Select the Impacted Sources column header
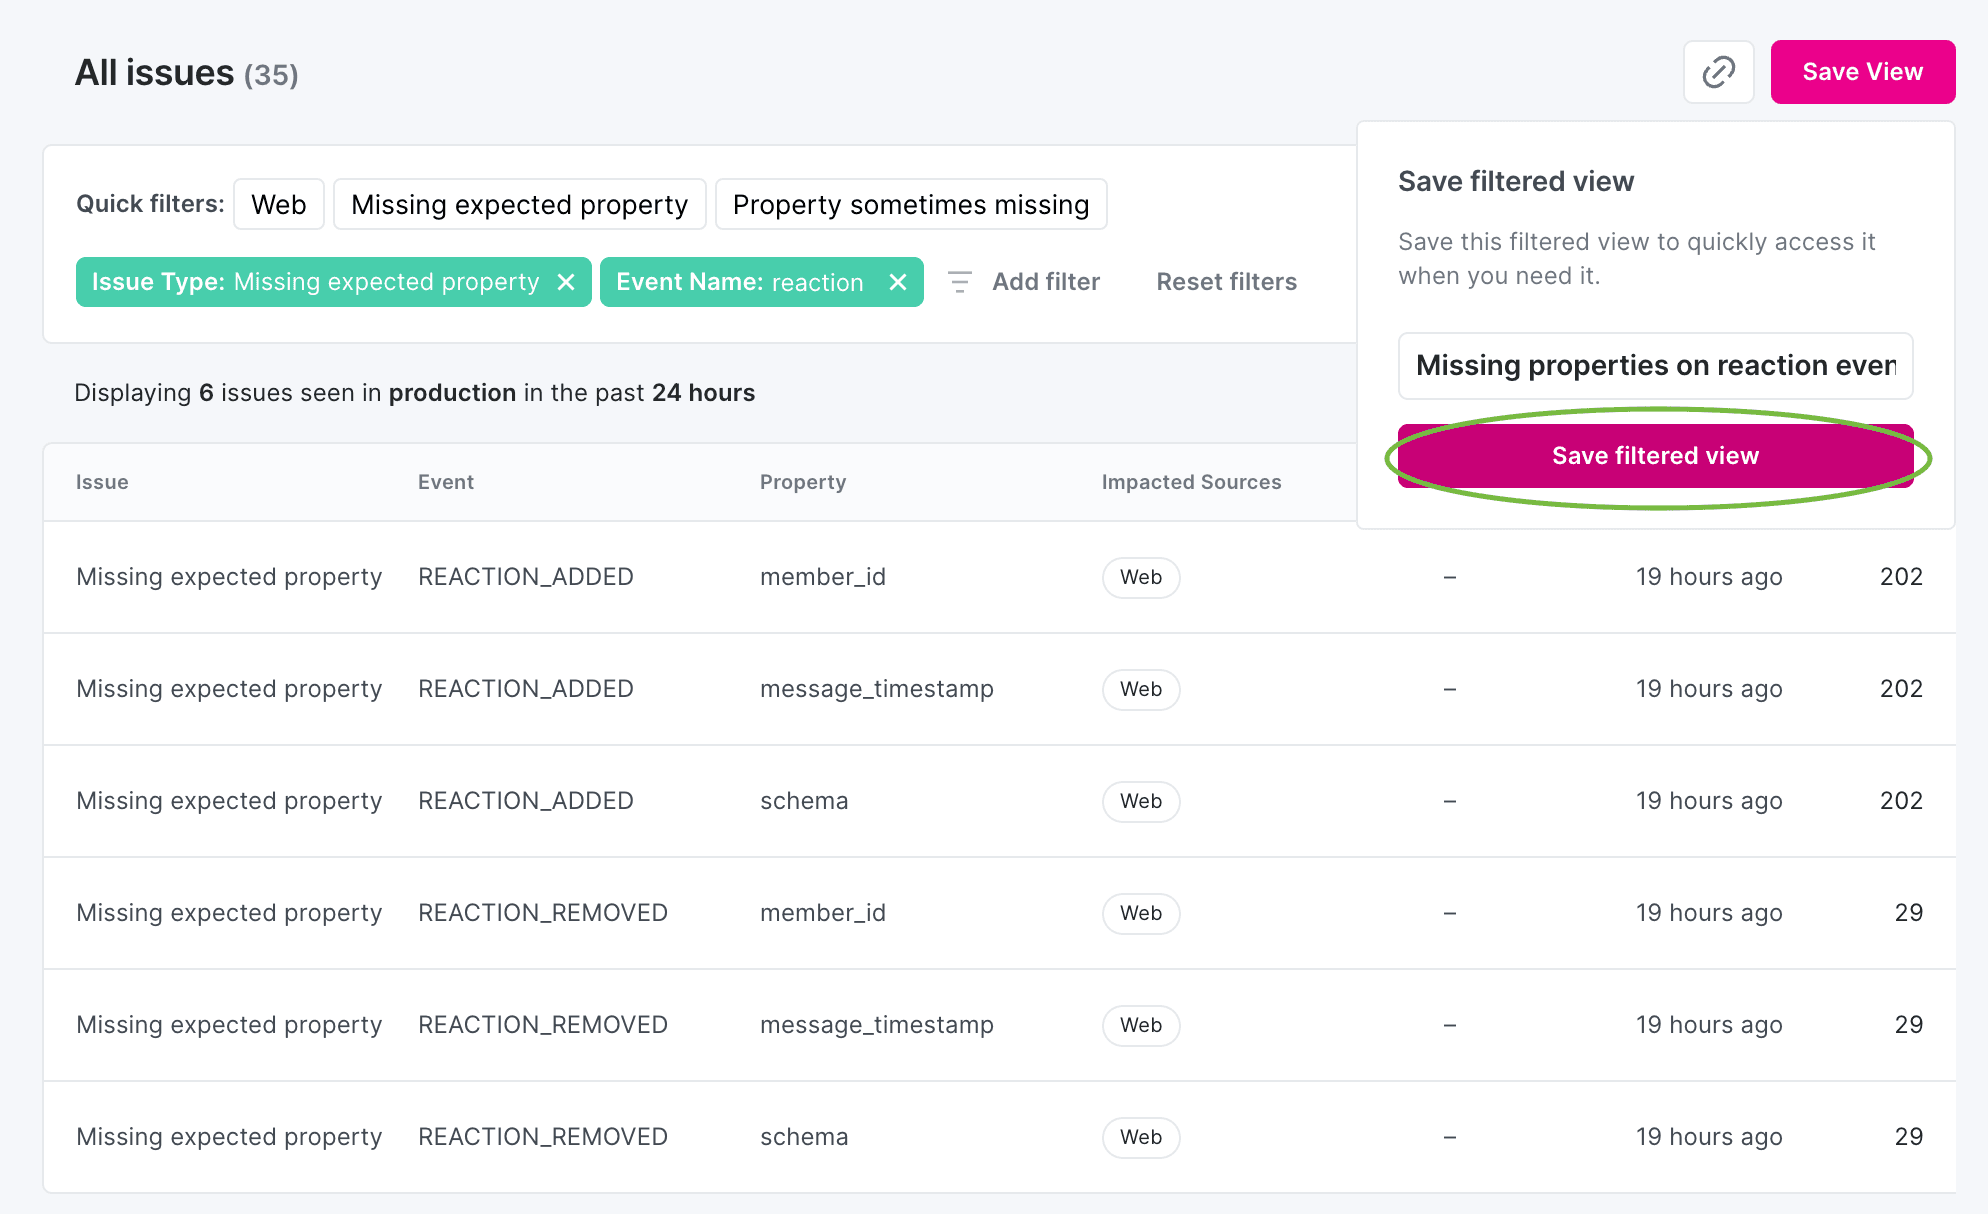The image size is (1988, 1214). click(1191, 482)
